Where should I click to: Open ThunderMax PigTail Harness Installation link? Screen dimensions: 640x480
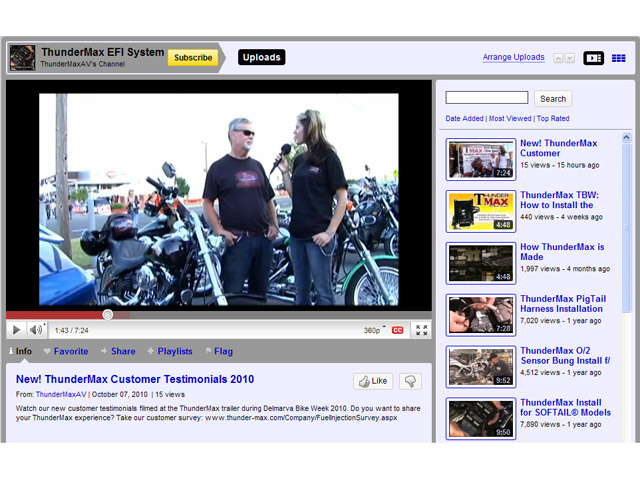[x=563, y=304]
